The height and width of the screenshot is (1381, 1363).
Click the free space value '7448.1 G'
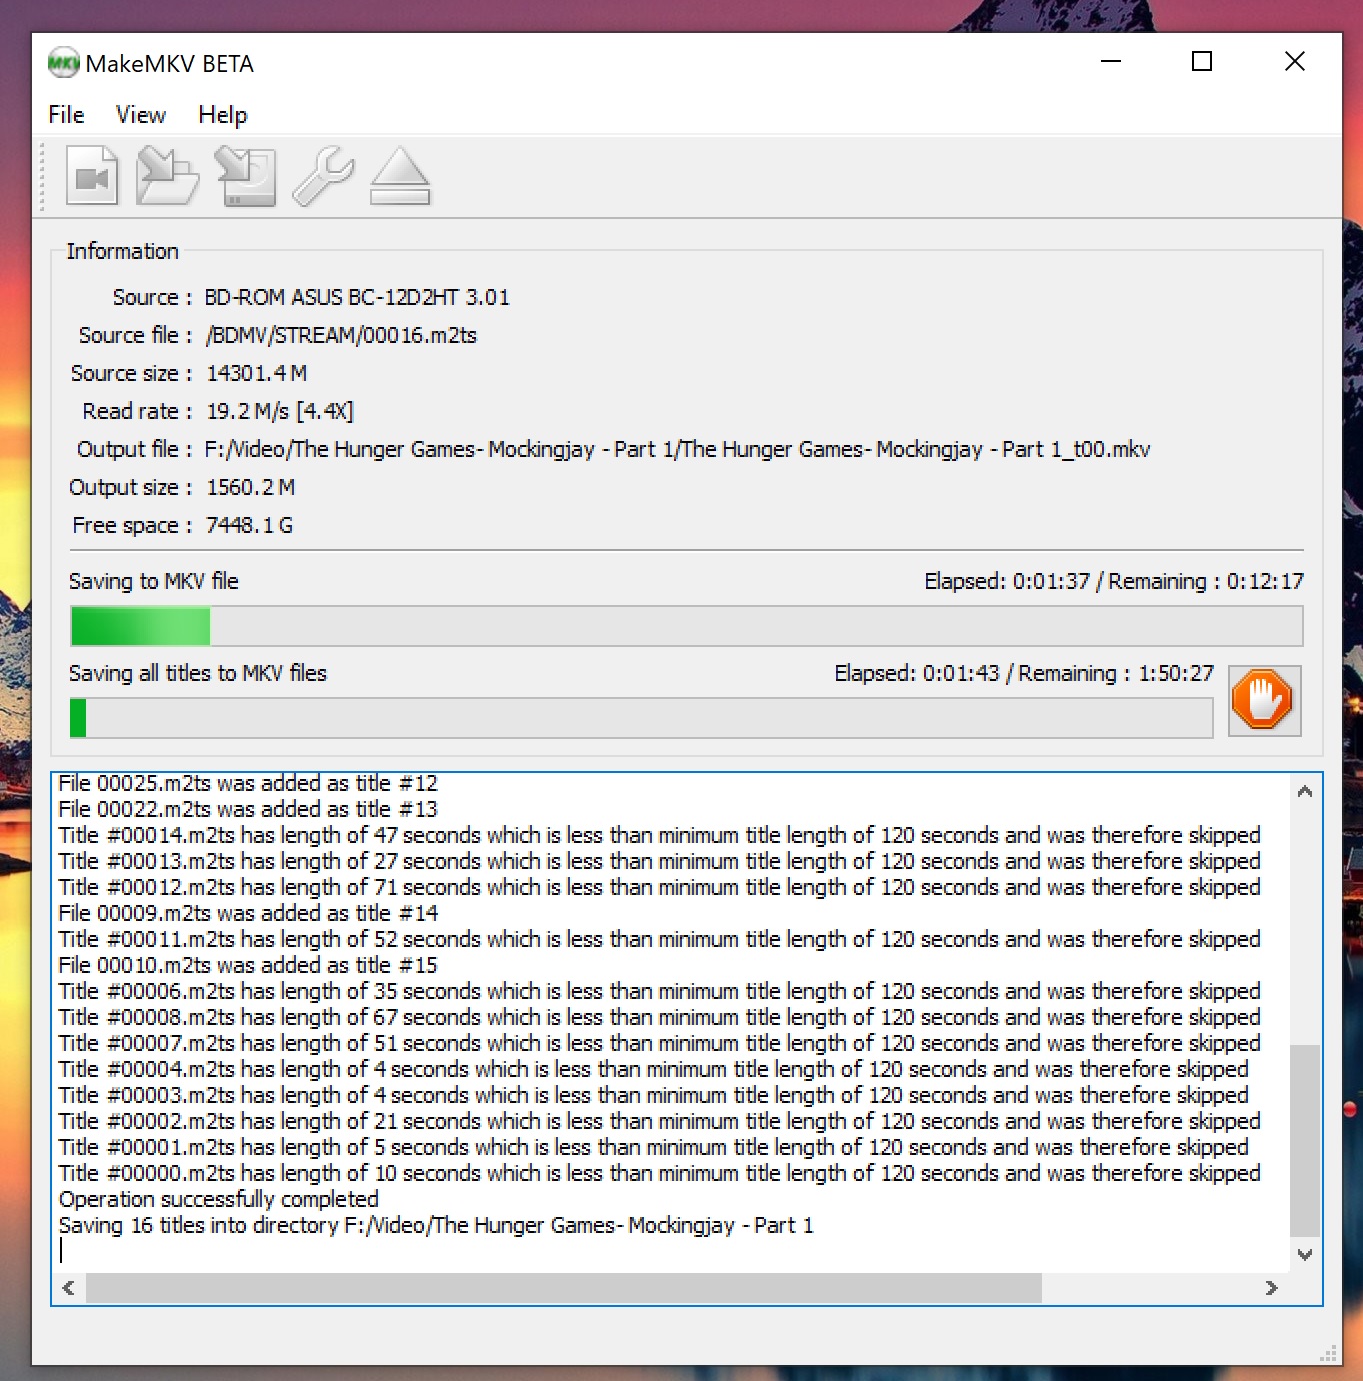pyautogui.click(x=249, y=525)
